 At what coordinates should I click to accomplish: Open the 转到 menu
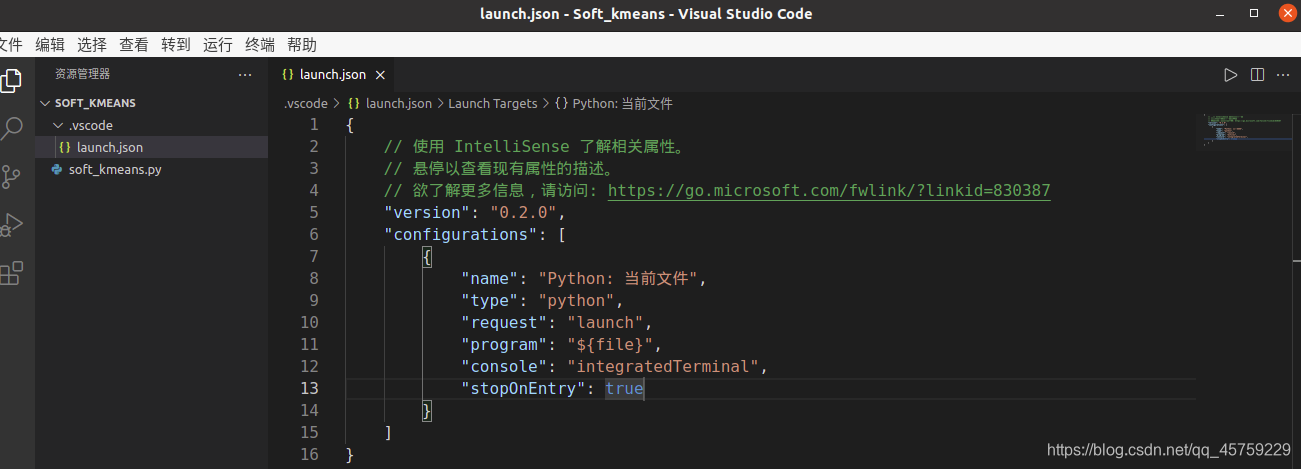pos(176,45)
